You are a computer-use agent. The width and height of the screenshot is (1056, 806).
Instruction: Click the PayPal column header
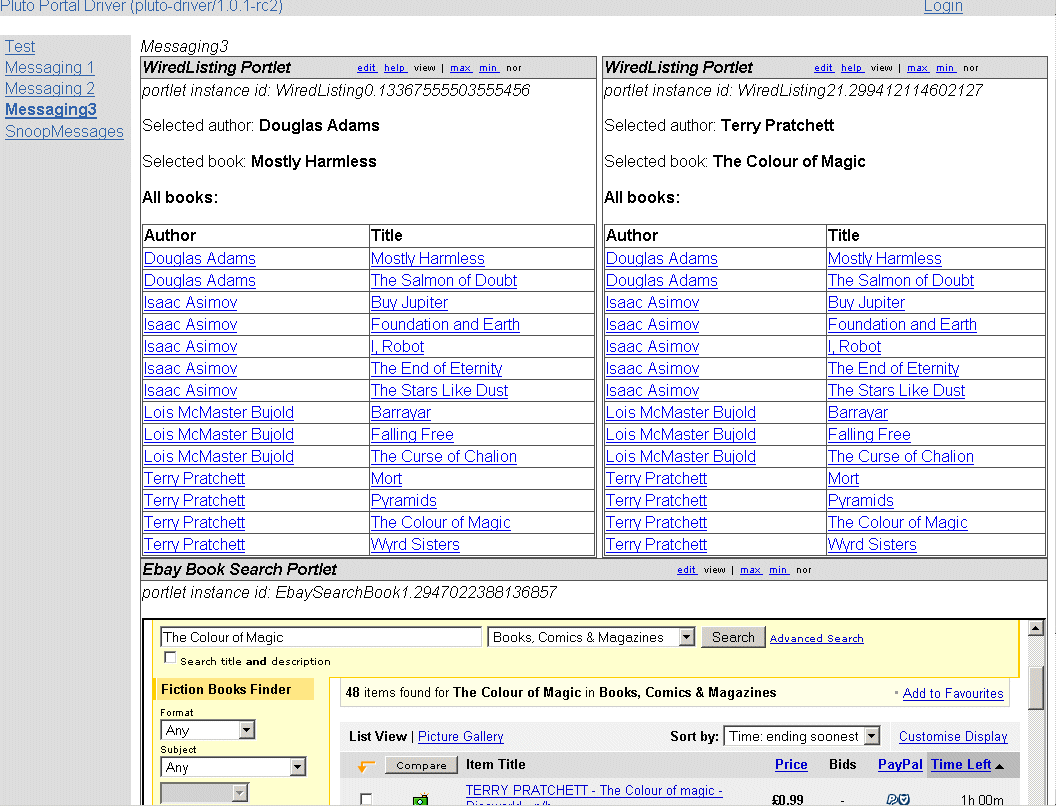pyautogui.click(x=900, y=764)
